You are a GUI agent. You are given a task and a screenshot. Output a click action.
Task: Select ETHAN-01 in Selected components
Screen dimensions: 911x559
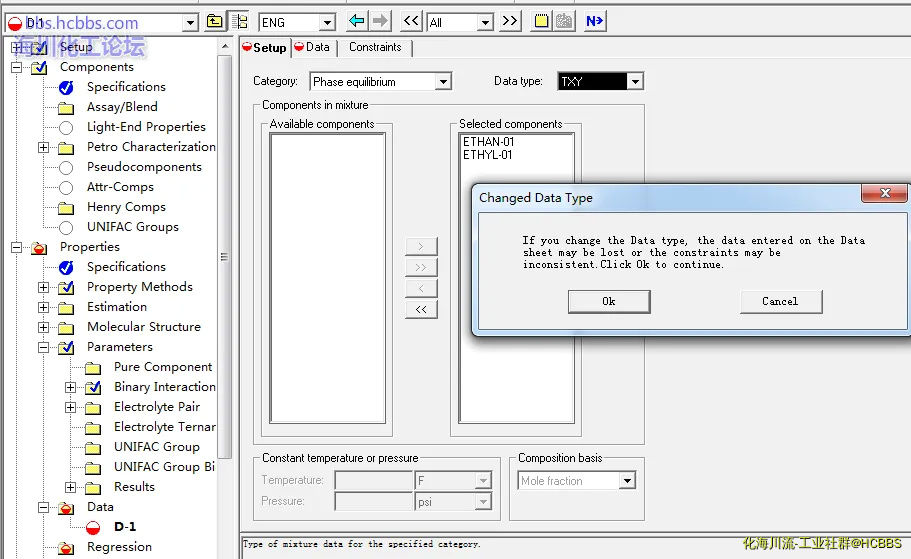pos(489,142)
